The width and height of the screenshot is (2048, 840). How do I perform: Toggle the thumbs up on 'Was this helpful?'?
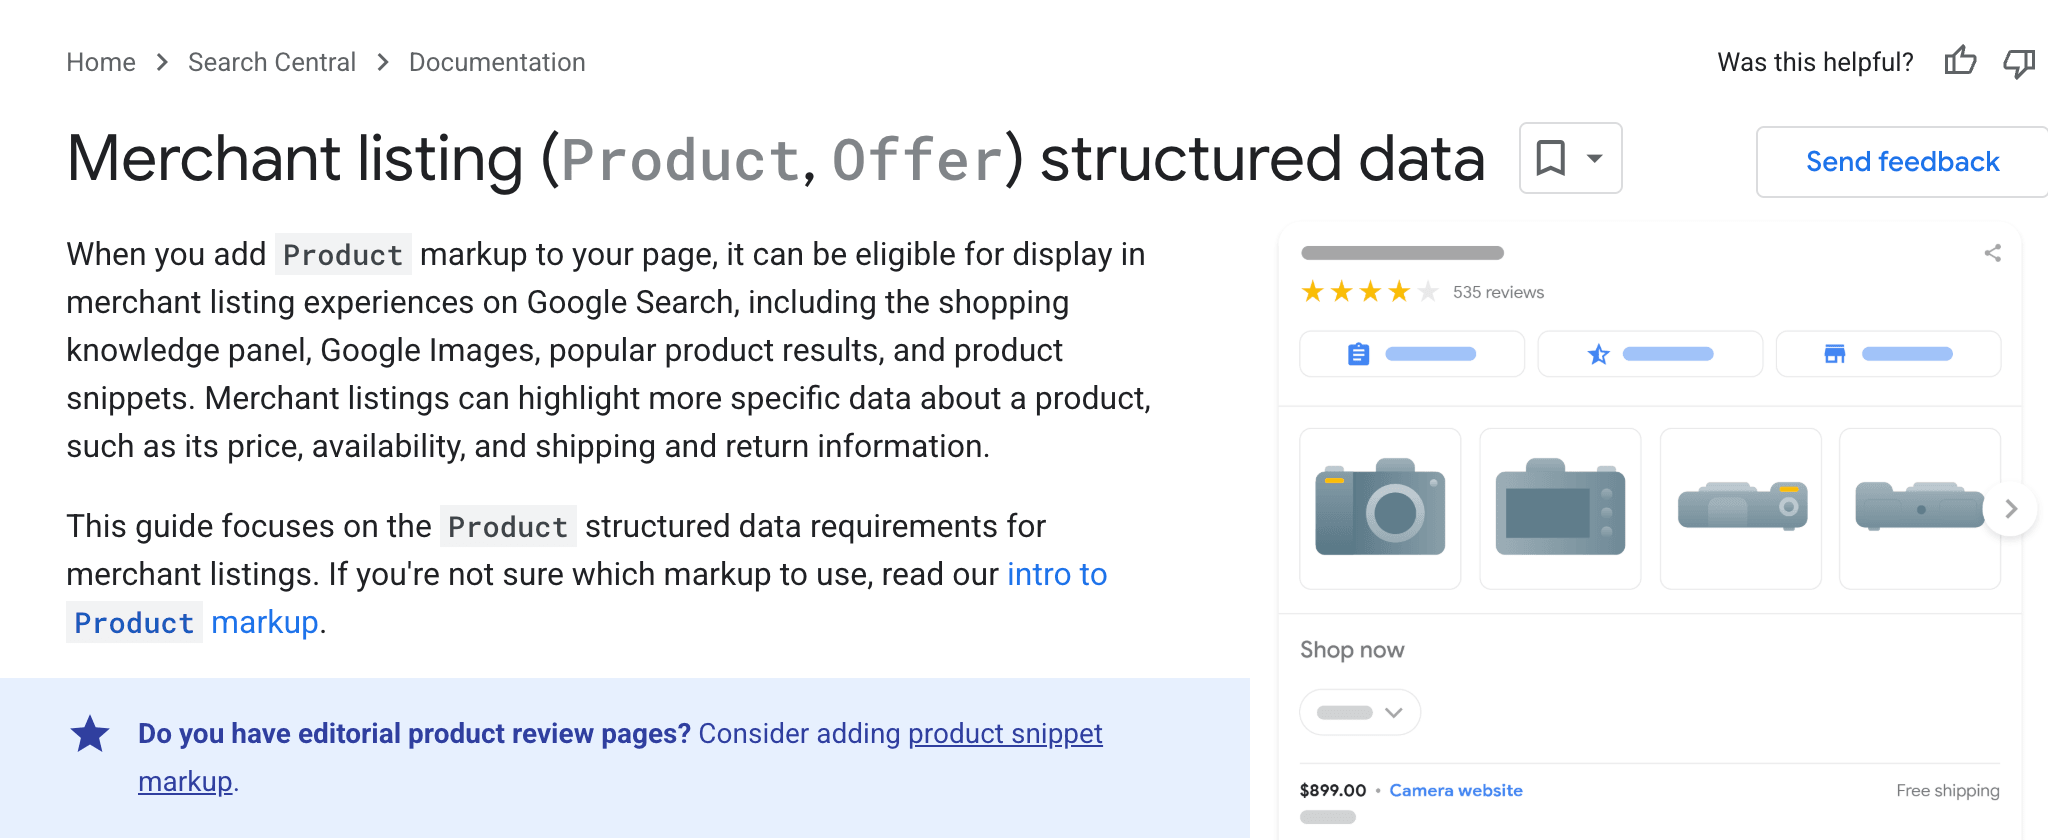(1960, 62)
